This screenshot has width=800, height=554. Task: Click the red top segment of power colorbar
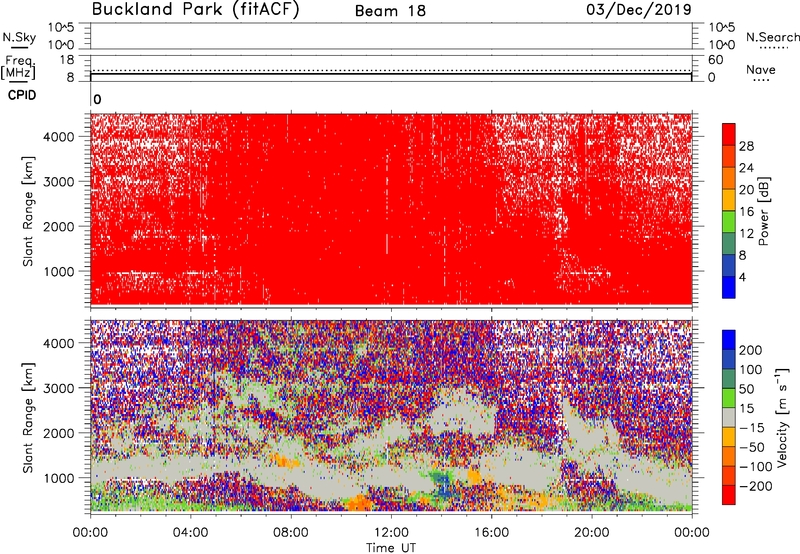click(x=729, y=134)
